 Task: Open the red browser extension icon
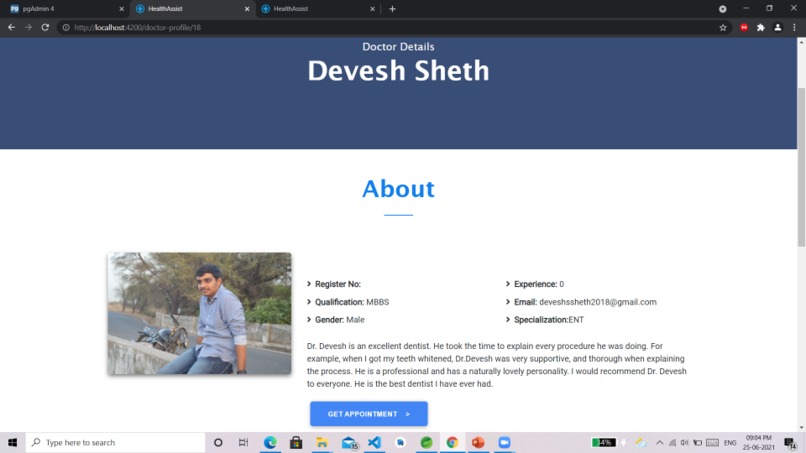pos(744,28)
